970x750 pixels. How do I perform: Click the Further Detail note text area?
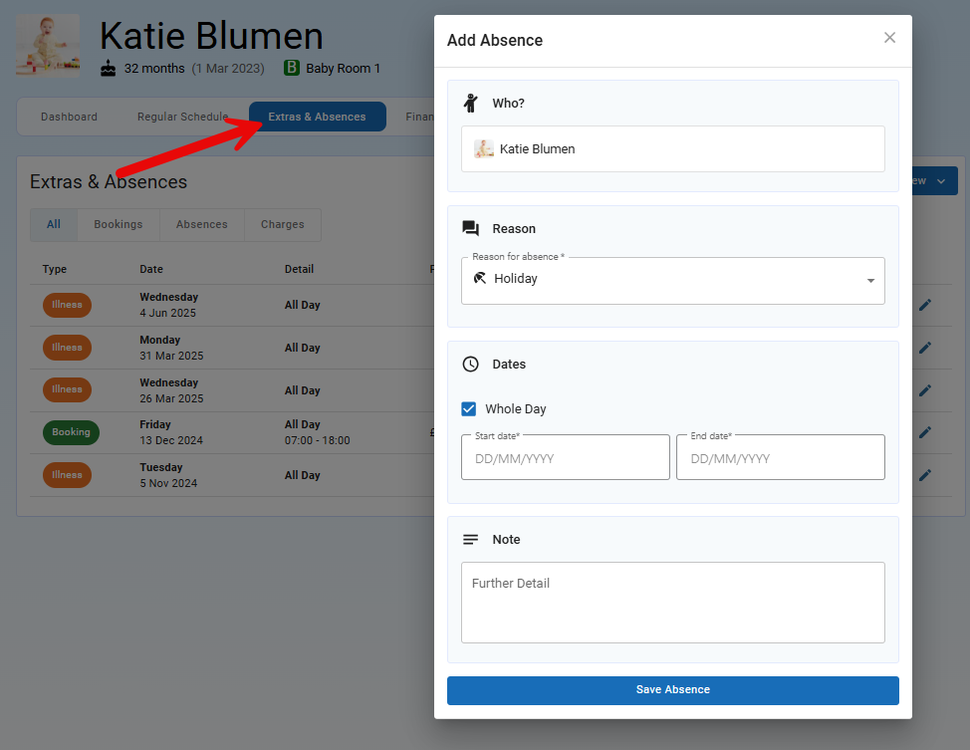click(x=672, y=602)
